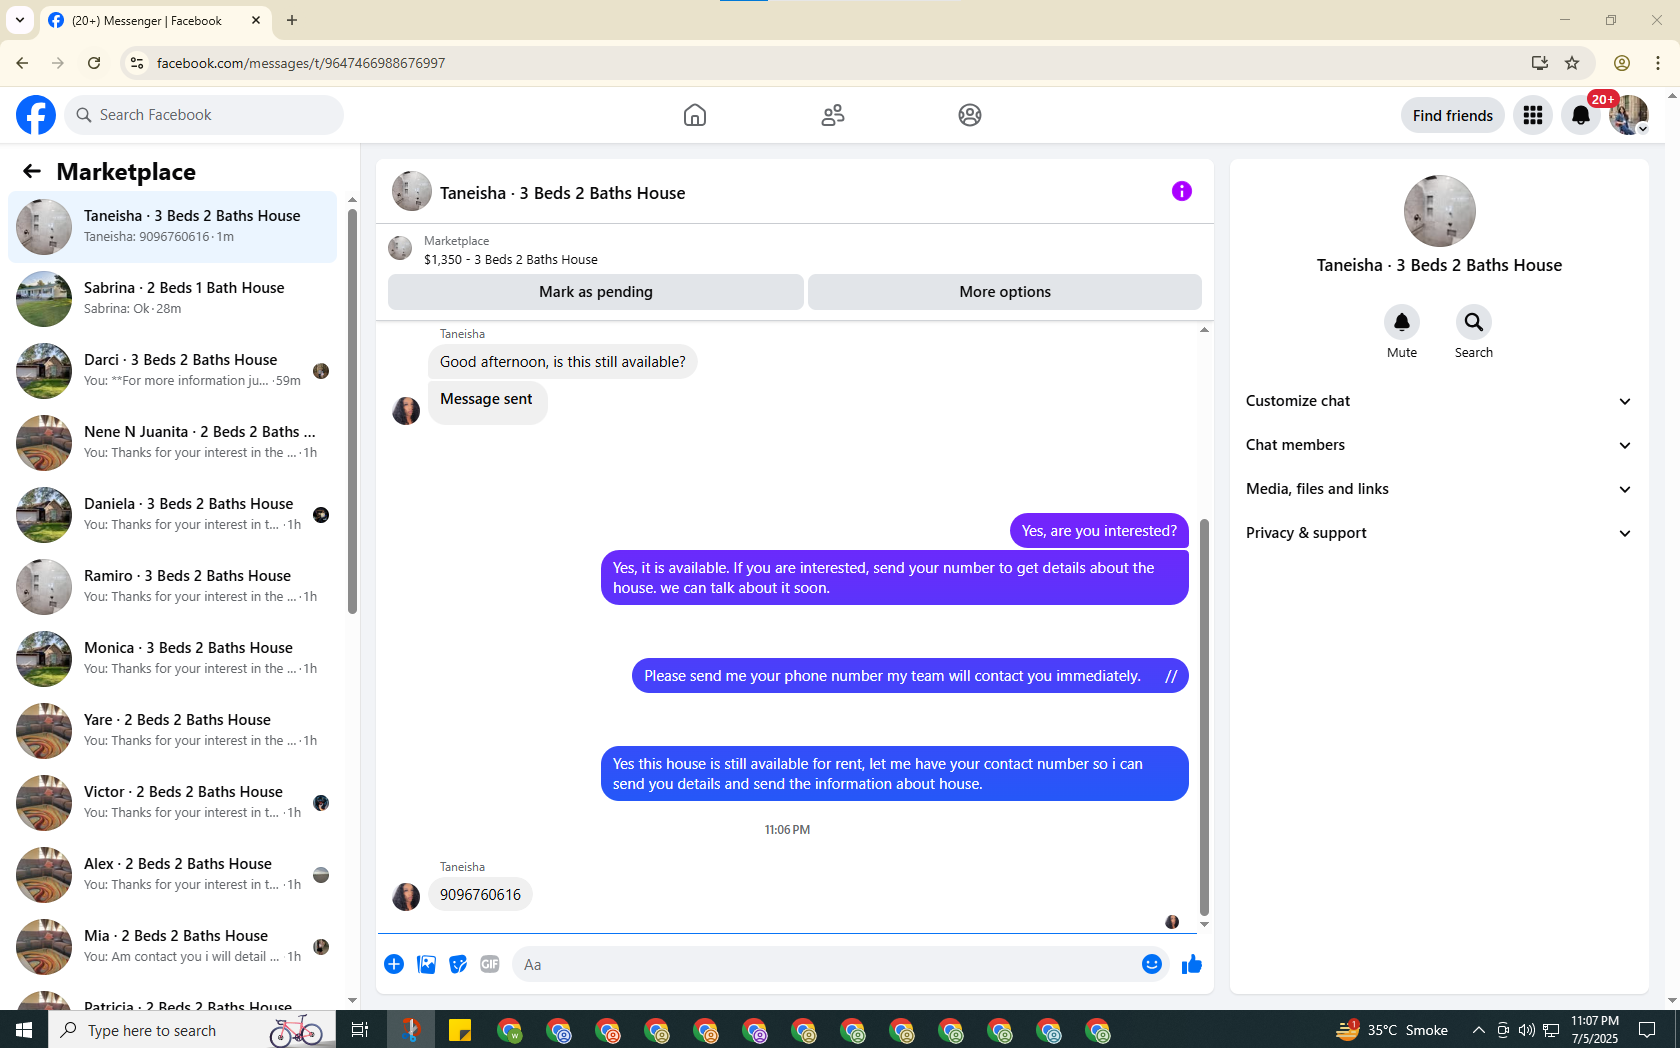Open Monica 3 Beds 2 Baths conversation
1680x1048 pixels.
(173, 659)
